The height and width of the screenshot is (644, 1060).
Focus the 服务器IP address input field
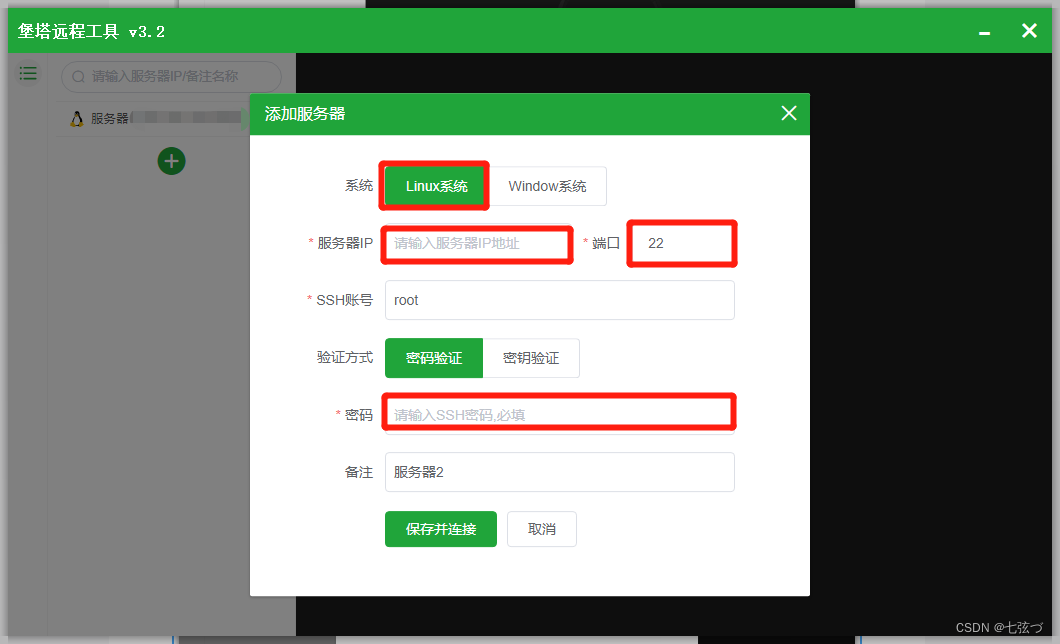pos(477,243)
